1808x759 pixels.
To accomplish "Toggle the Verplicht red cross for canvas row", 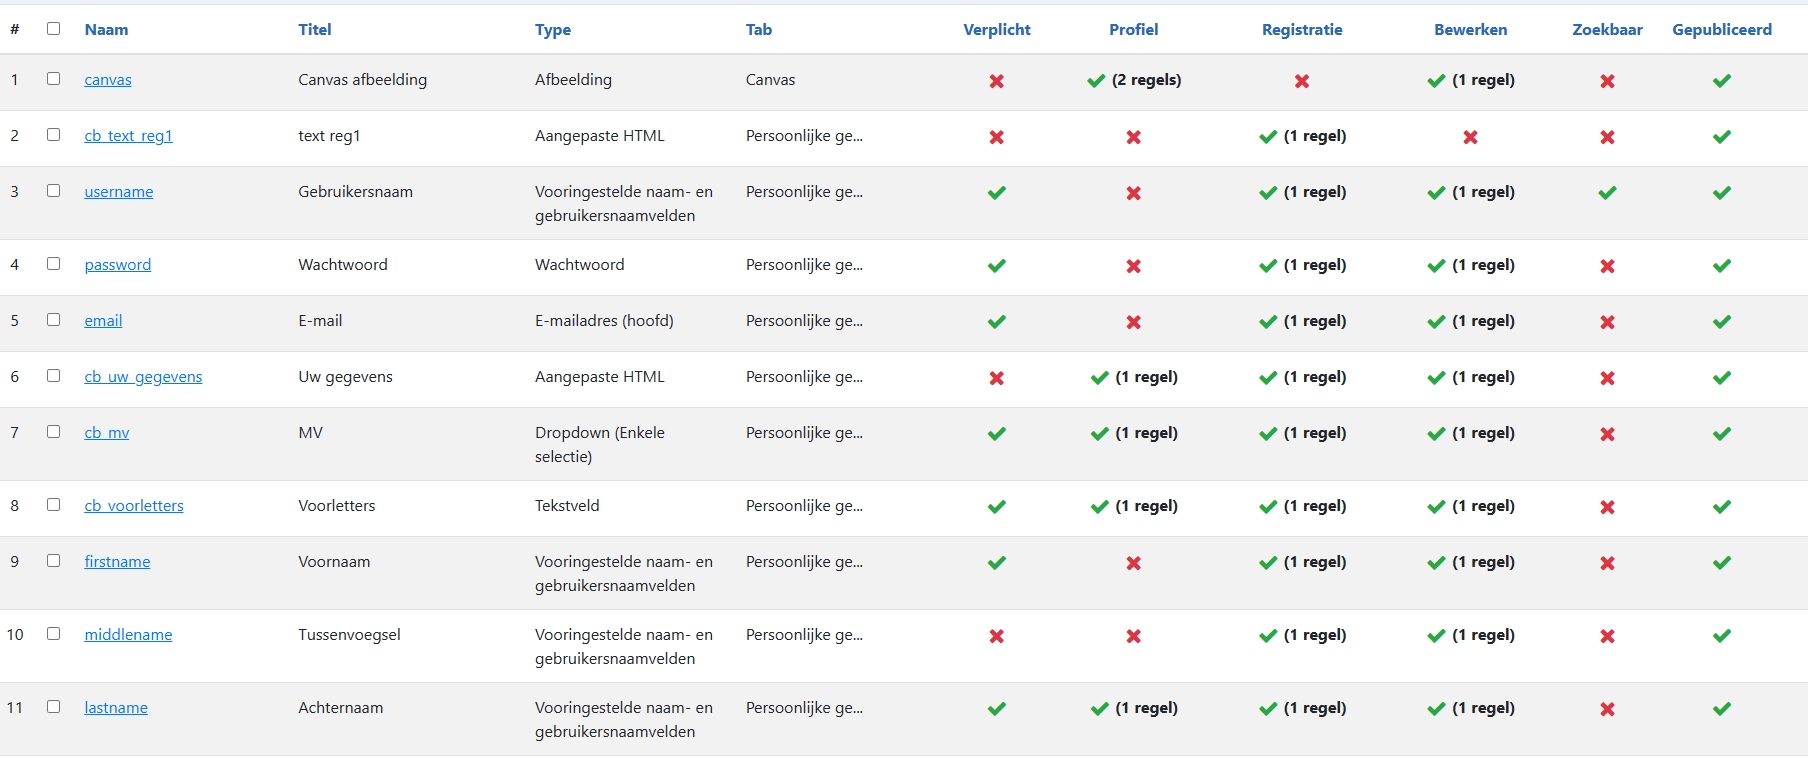I will click(x=996, y=81).
